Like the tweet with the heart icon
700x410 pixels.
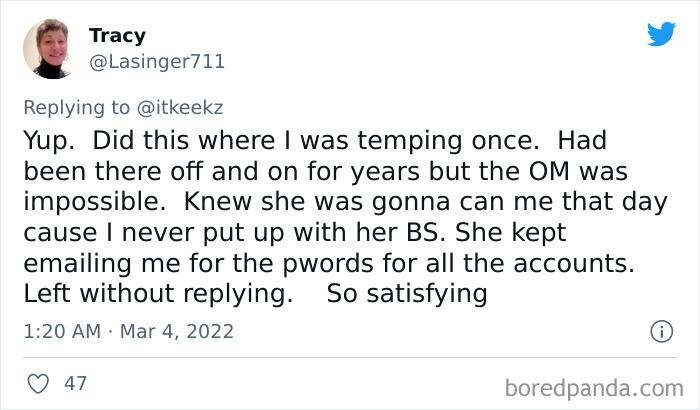click(38, 383)
